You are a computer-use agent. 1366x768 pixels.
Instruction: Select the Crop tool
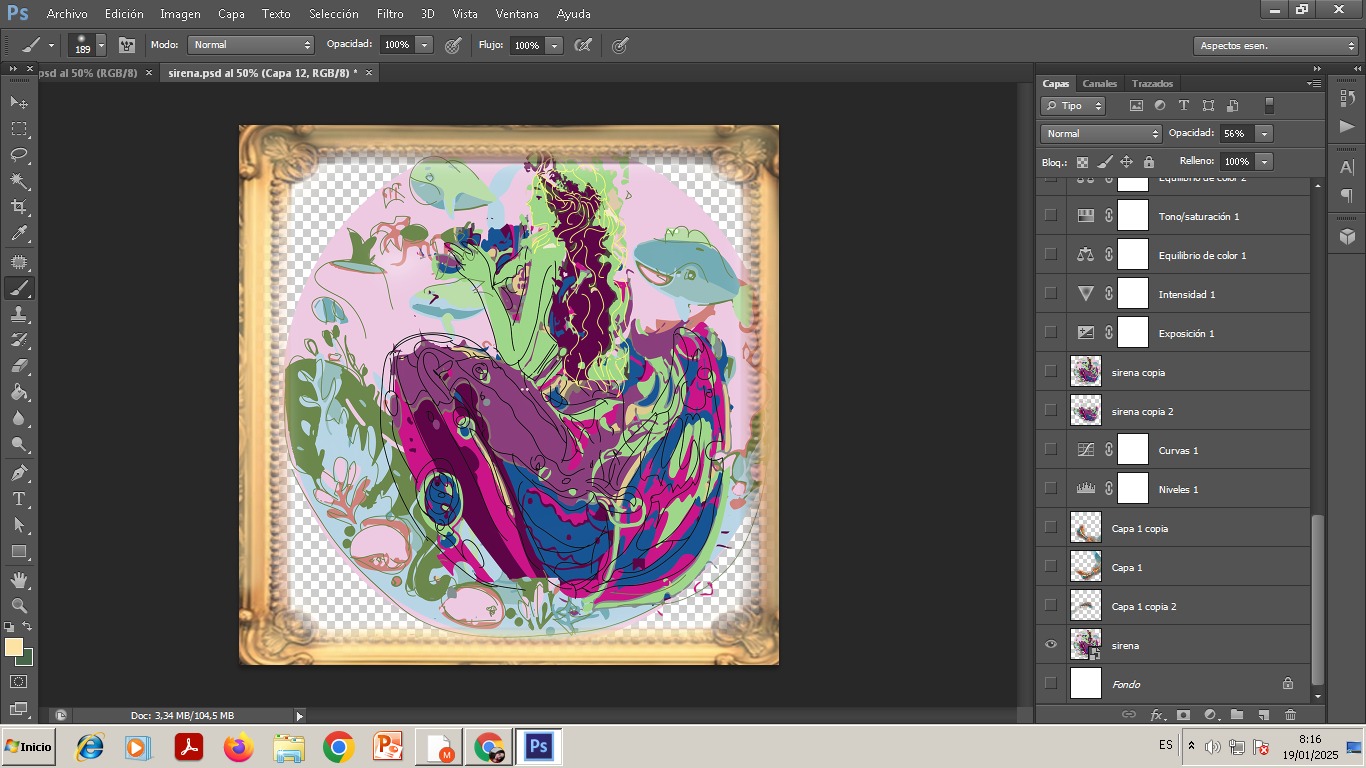click(x=19, y=207)
